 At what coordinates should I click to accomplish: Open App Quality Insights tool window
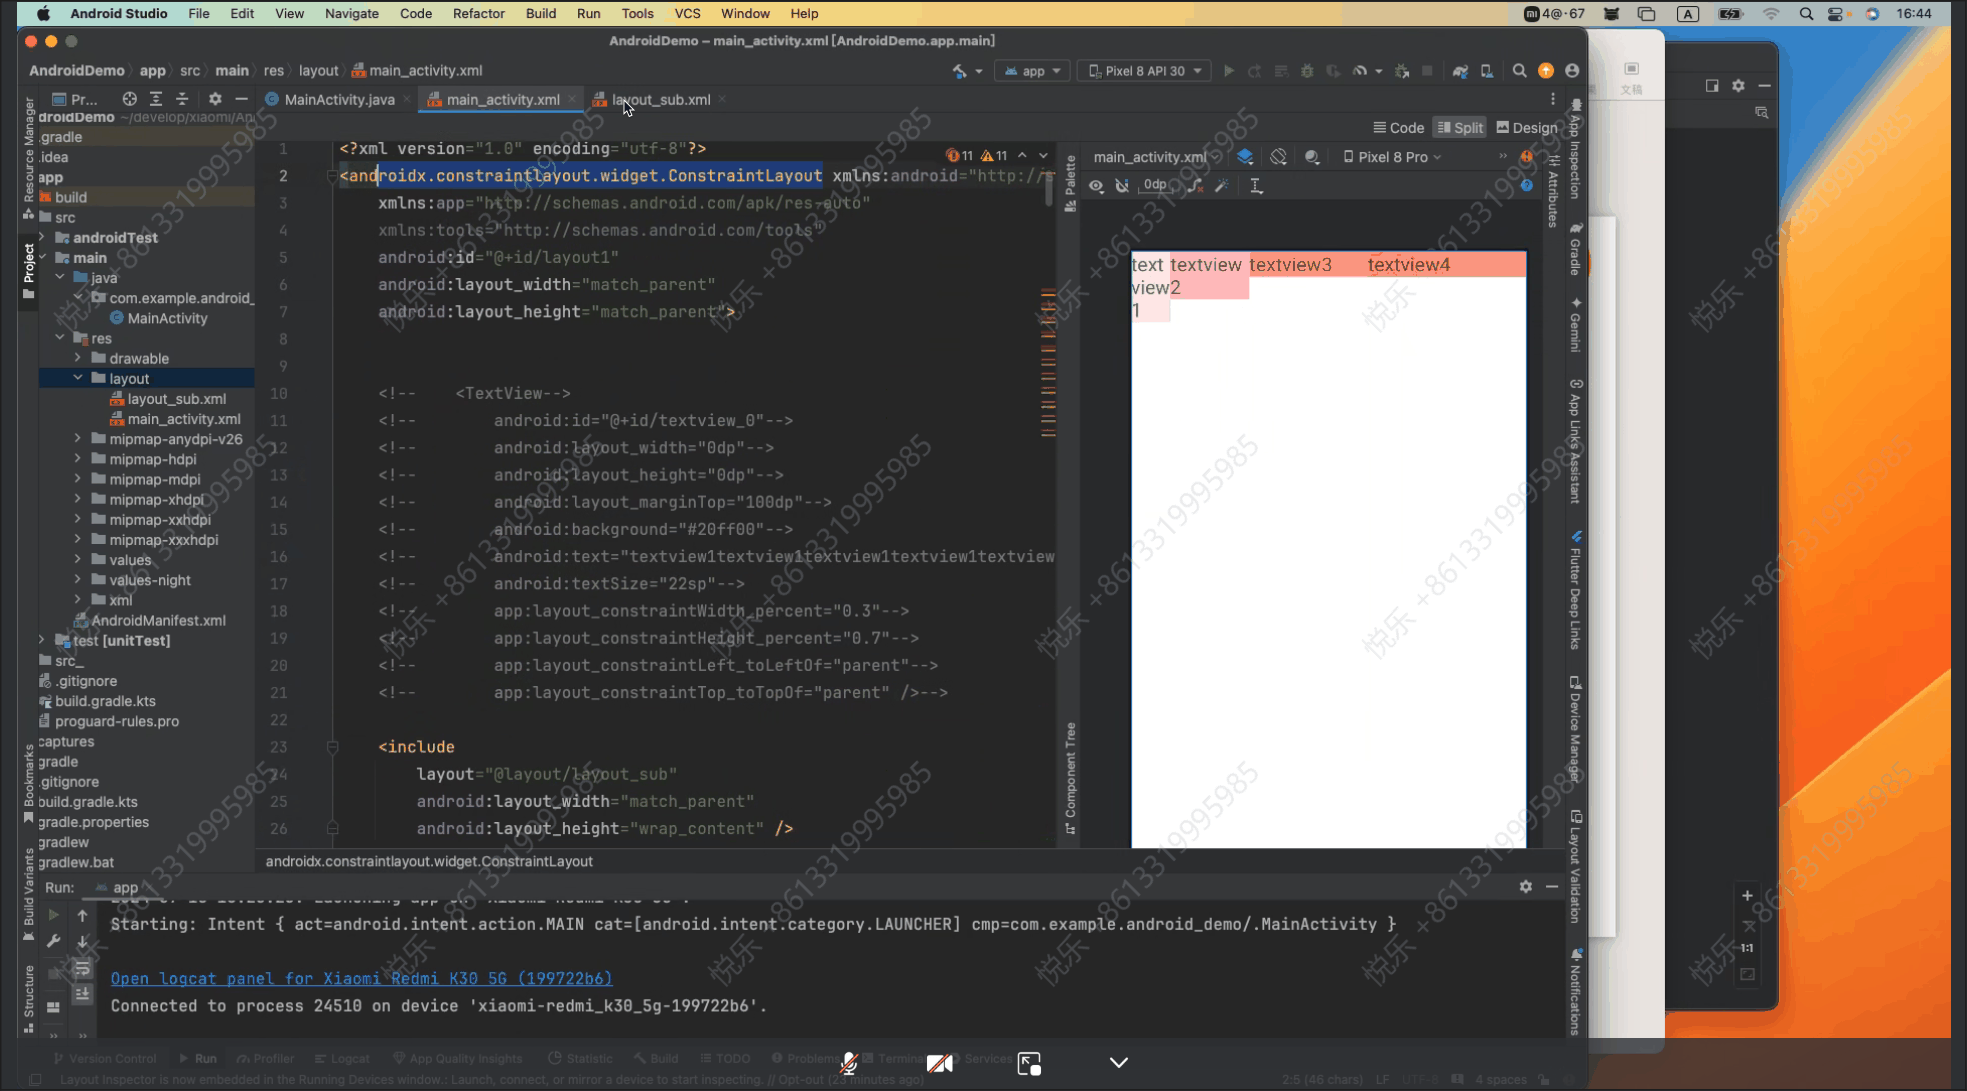457,1058
